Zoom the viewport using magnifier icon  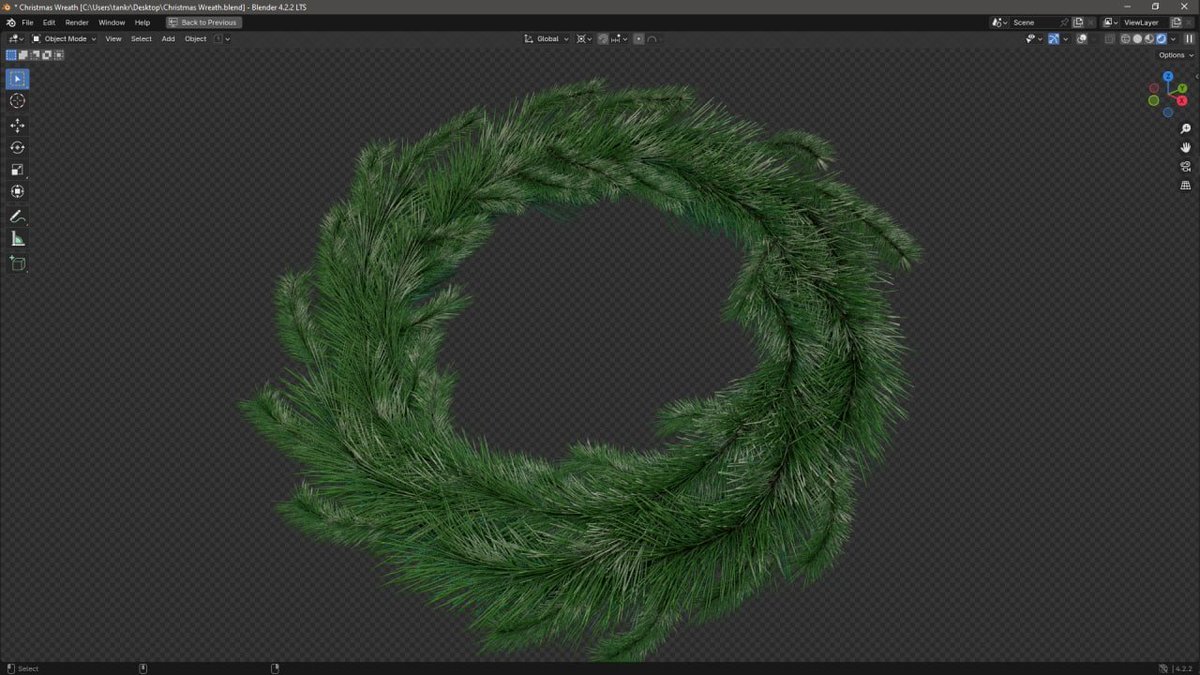[x=1185, y=128]
